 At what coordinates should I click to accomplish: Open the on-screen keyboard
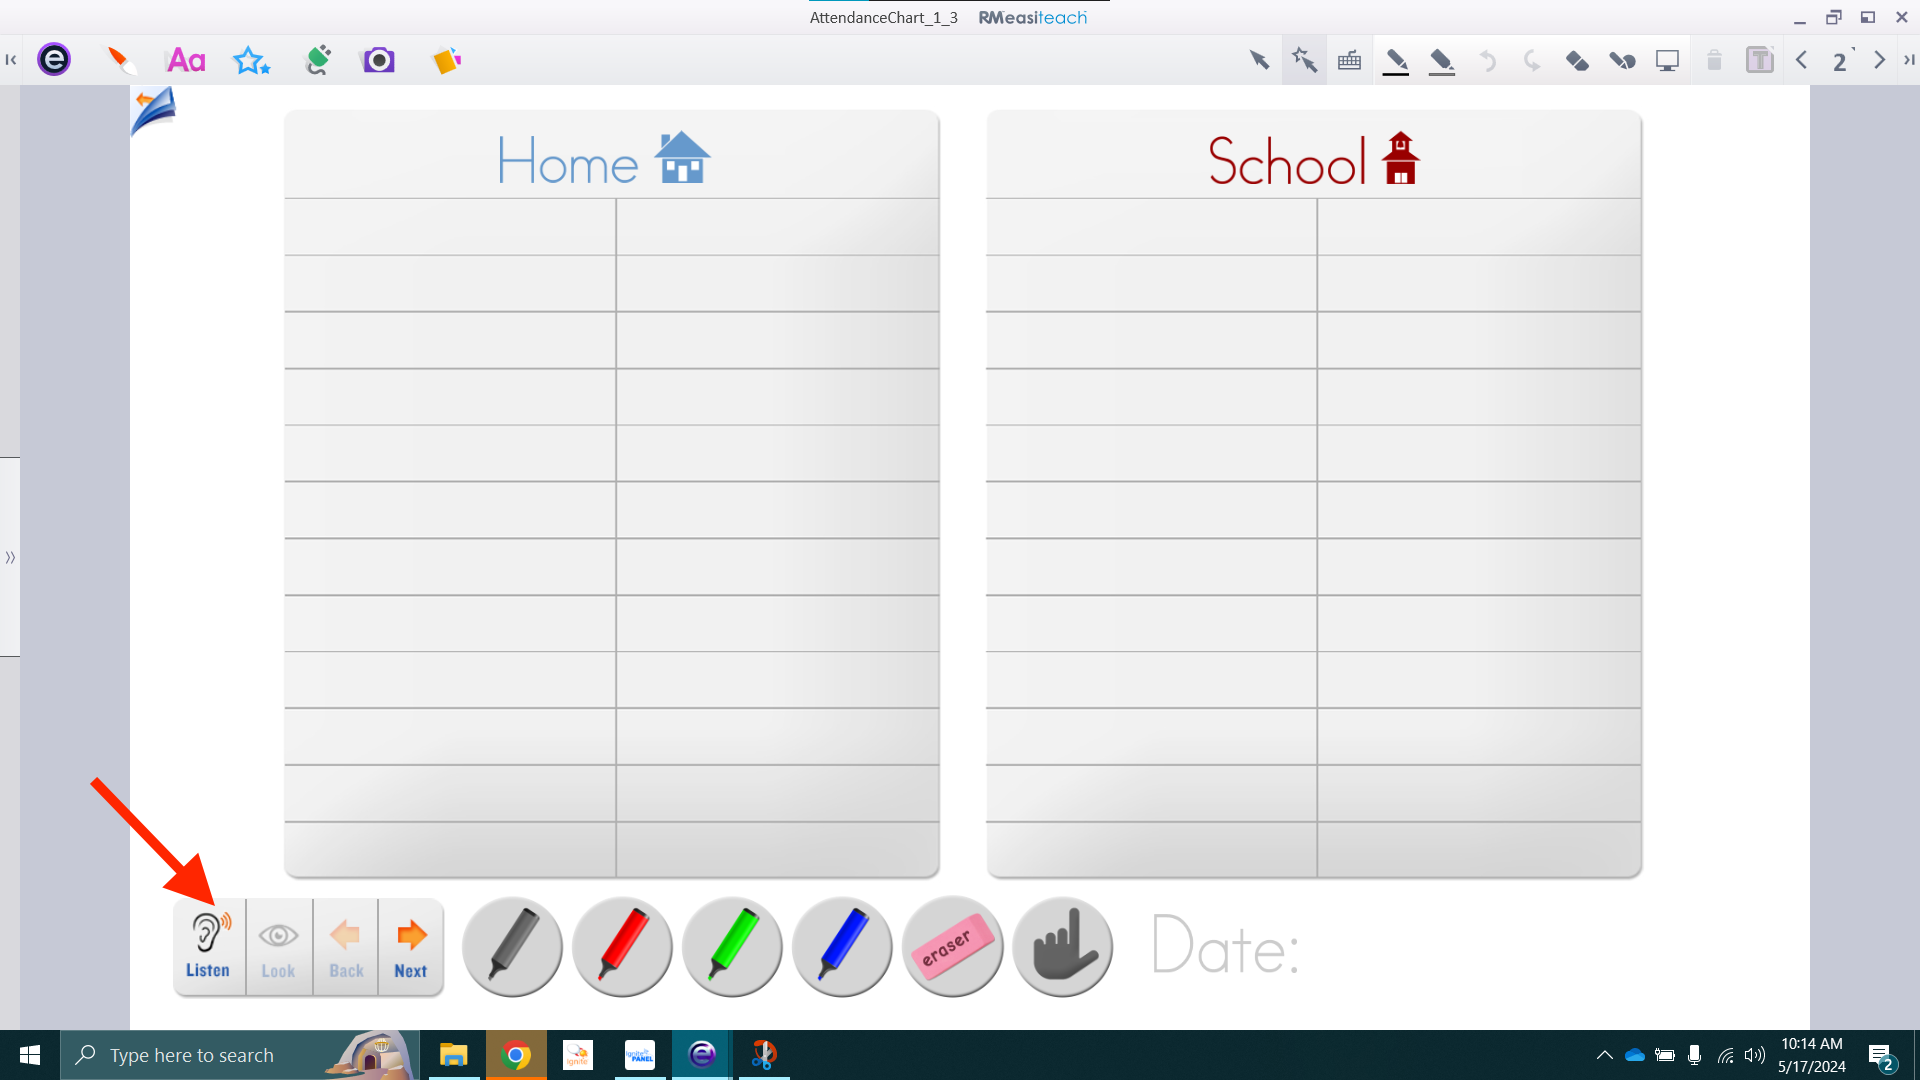tap(1349, 60)
